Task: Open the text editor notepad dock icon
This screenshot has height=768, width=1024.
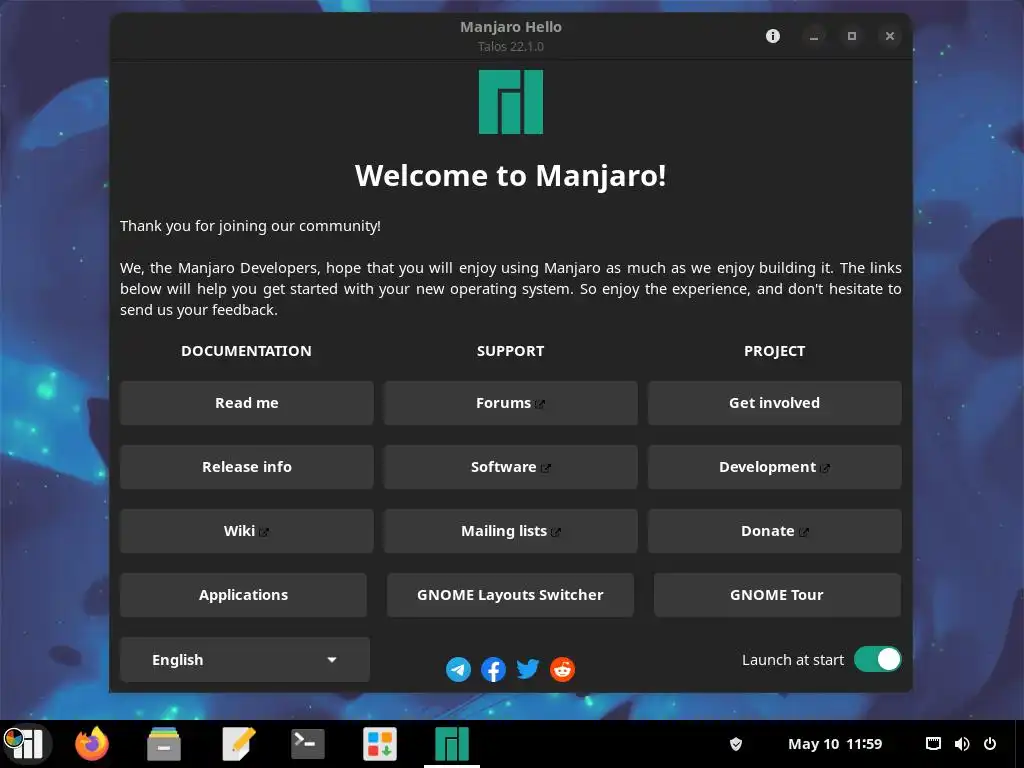Action: [x=239, y=744]
